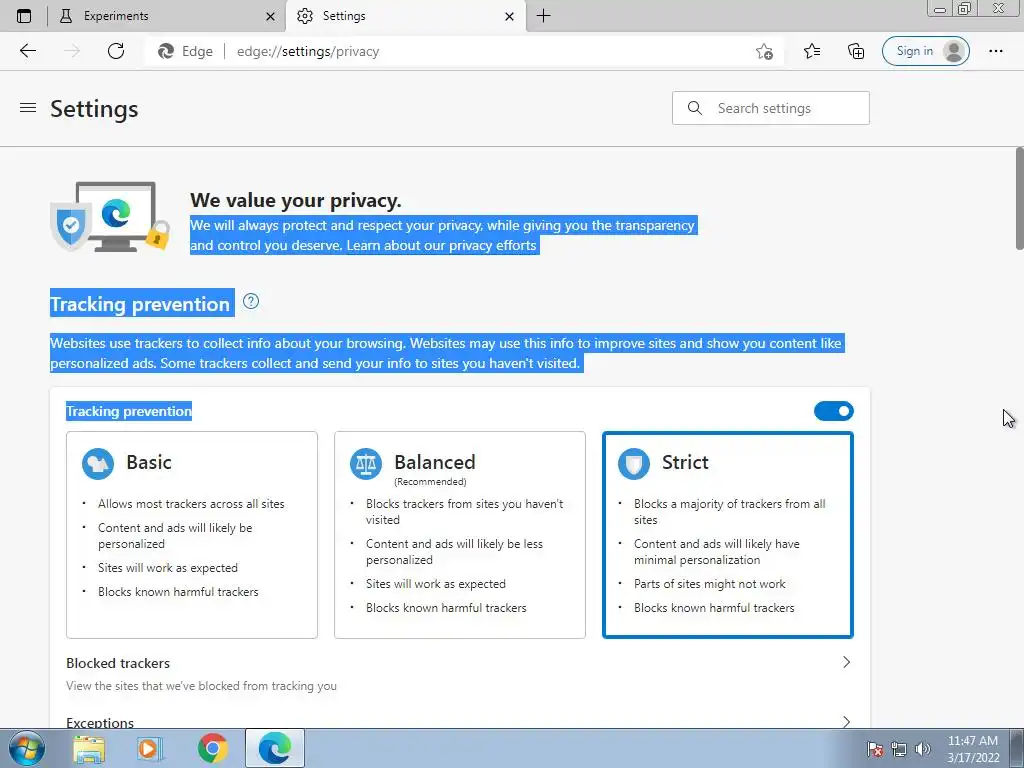The width and height of the screenshot is (1024, 768).
Task: Close the Settings tab
Action: [509, 16]
